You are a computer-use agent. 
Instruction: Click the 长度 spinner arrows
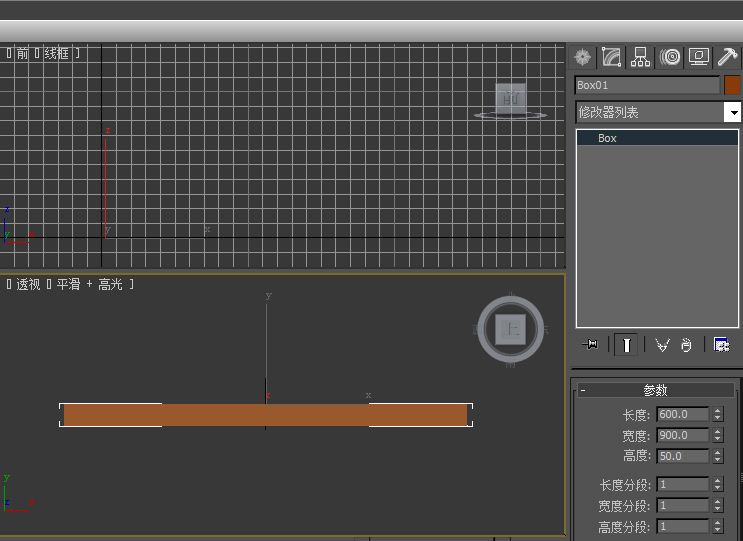[x=718, y=414]
